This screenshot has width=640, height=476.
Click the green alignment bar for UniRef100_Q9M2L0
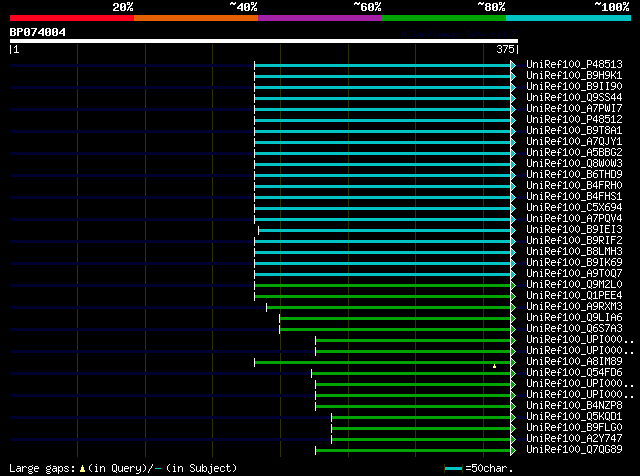pyautogui.click(x=382, y=286)
